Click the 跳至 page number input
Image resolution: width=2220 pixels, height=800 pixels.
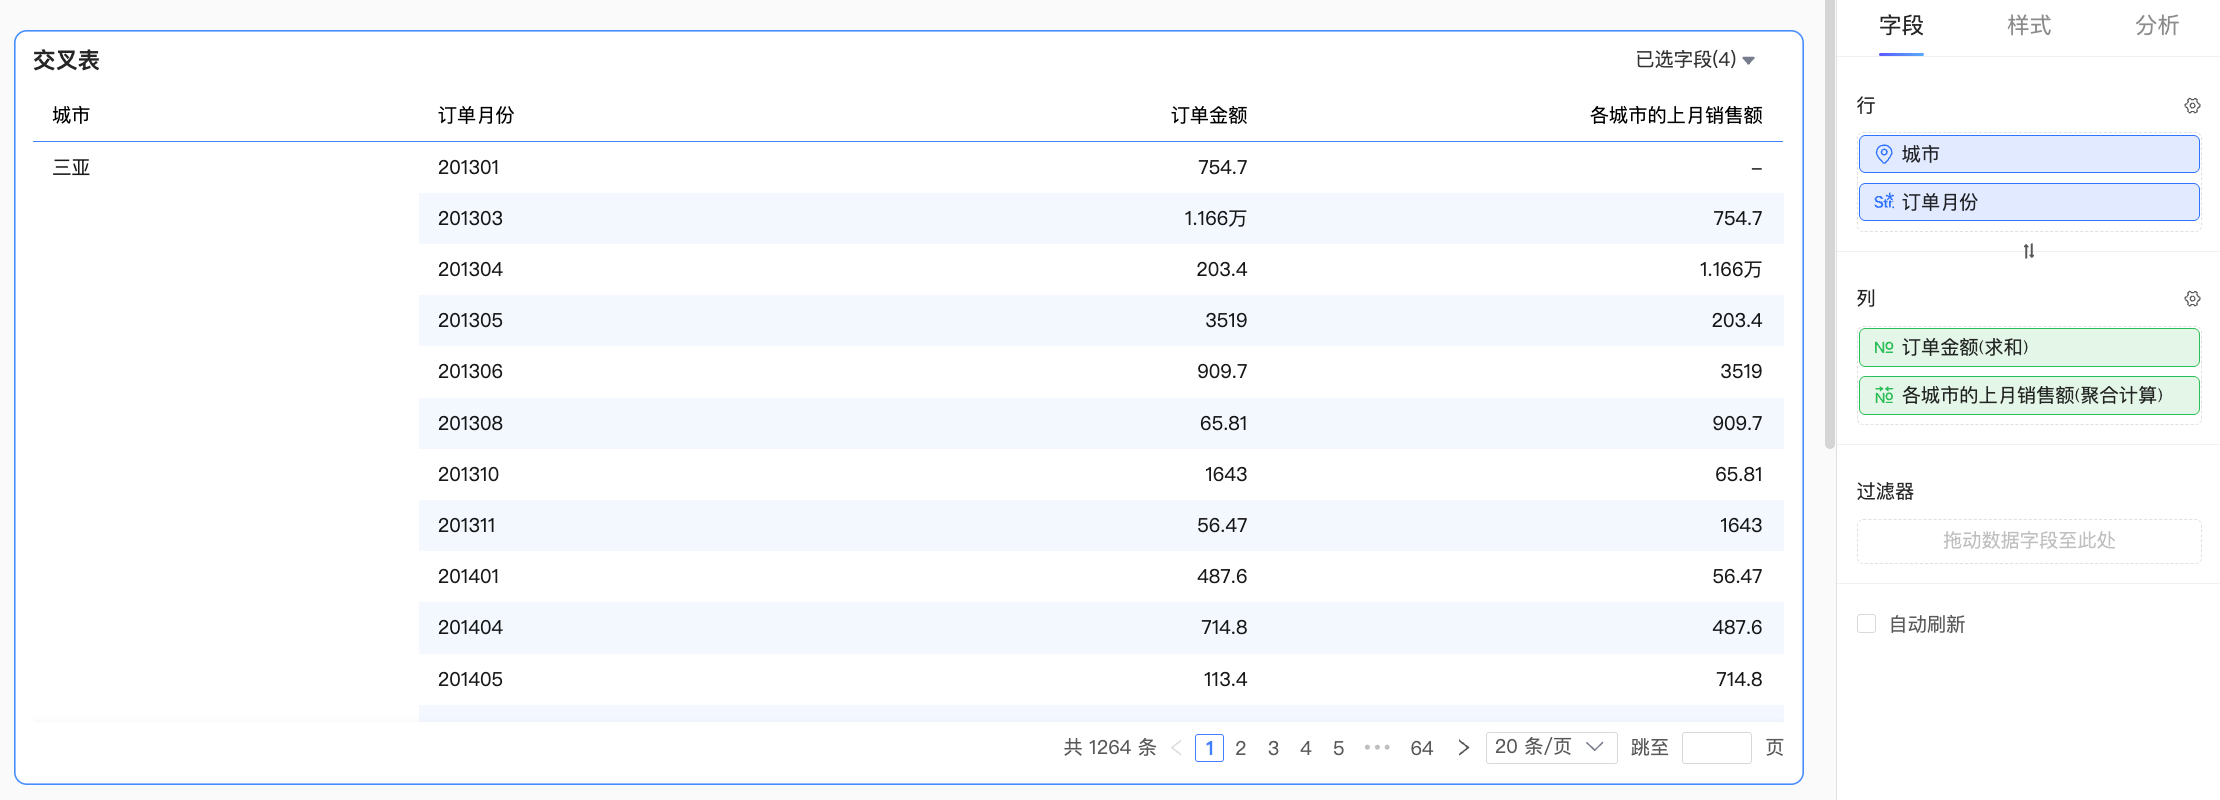tap(1717, 748)
